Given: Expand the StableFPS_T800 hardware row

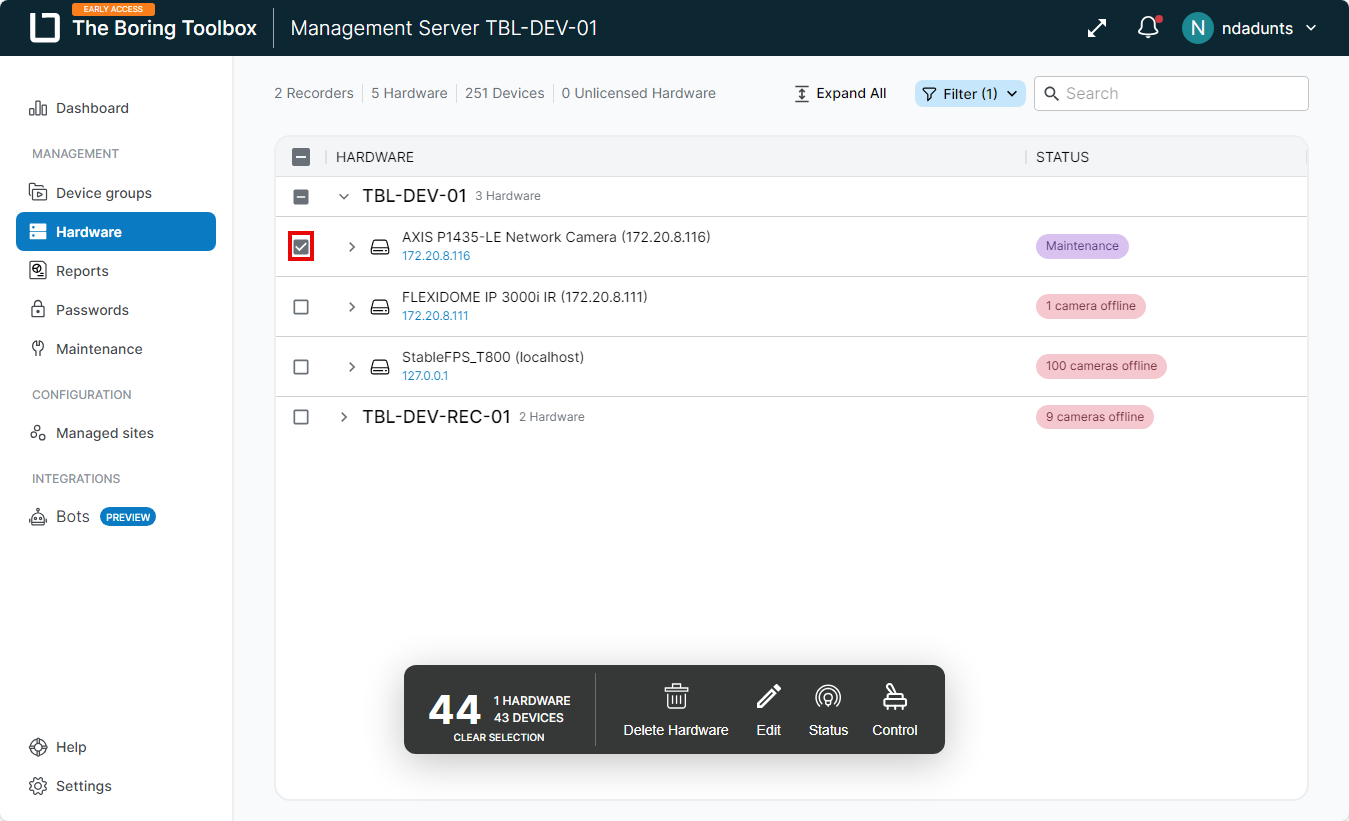Looking at the screenshot, I should tap(351, 367).
